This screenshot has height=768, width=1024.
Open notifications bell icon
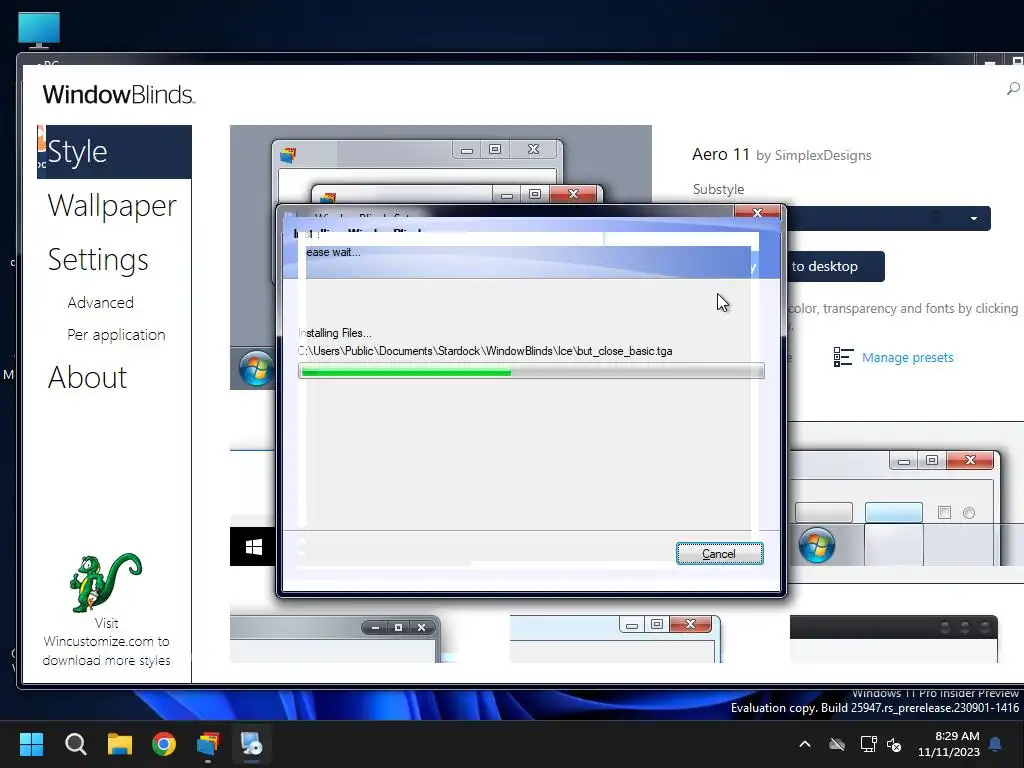(996, 744)
